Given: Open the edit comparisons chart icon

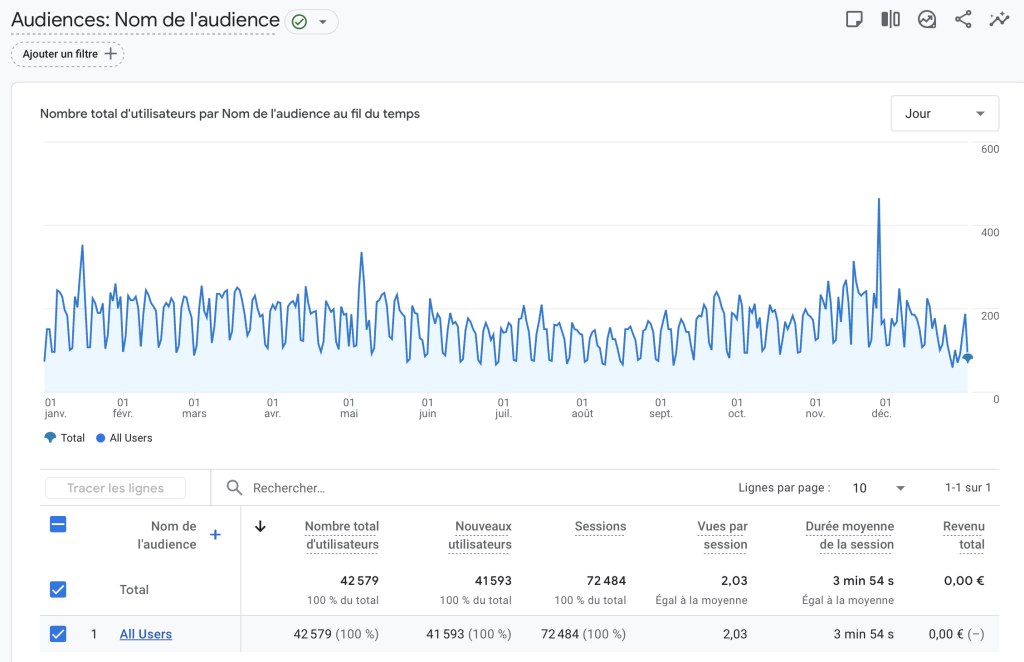Looking at the screenshot, I should pyautogui.click(x=927, y=19).
